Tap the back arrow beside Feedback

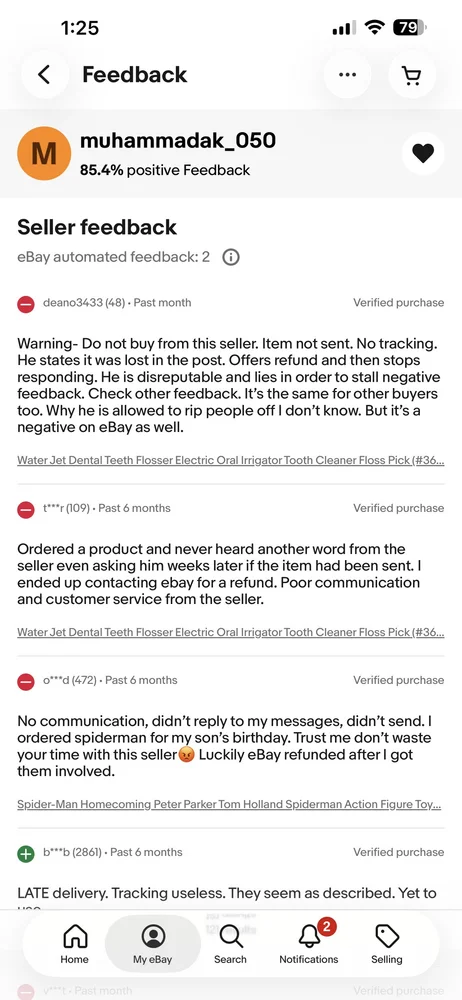click(x=43, y=75)
